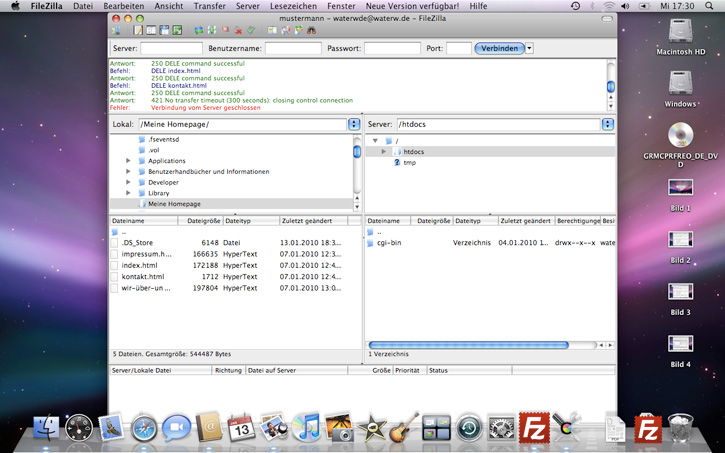Screen dimensions: 725x453
Task: Open the quickconnect history dropdown arrow
Action: click(529, 48)
